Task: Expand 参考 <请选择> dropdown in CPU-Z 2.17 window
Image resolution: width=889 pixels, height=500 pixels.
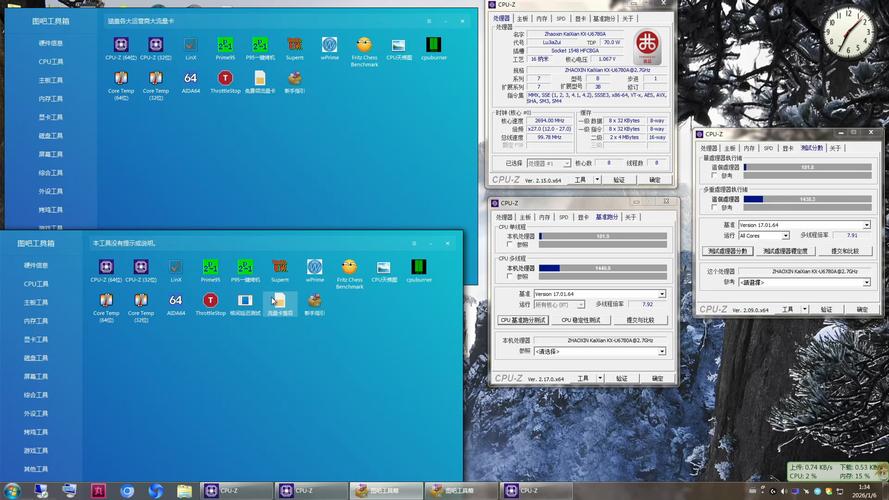Action: tap(661, 351)
